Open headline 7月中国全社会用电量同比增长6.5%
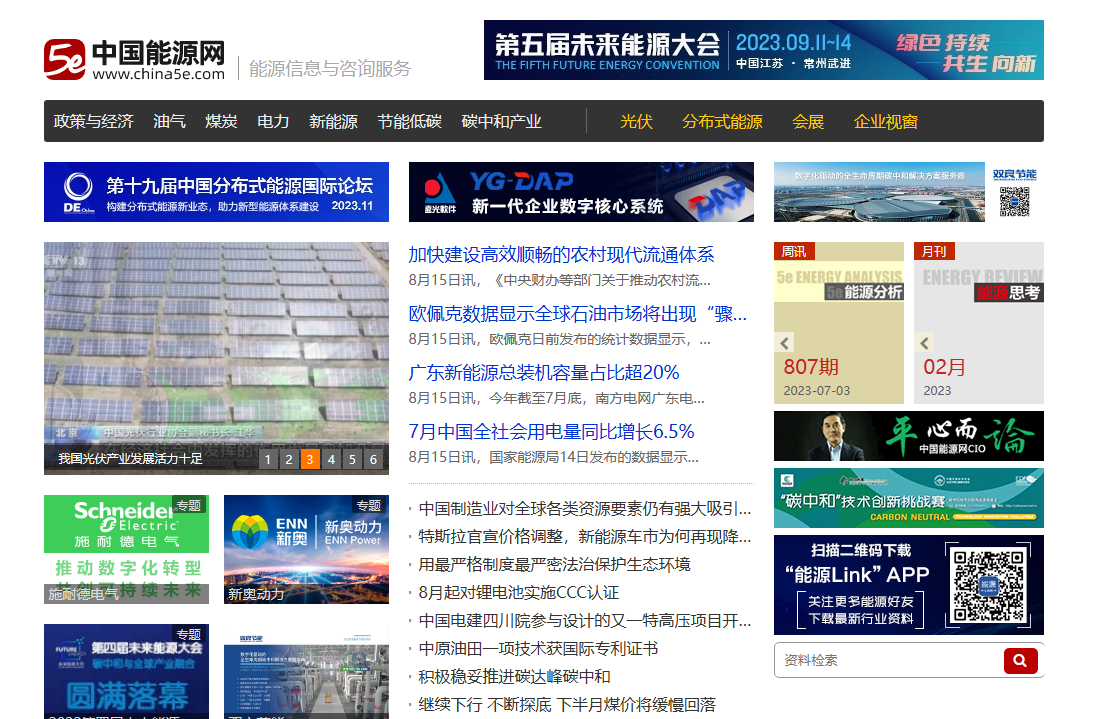 (x=551, y=432)
